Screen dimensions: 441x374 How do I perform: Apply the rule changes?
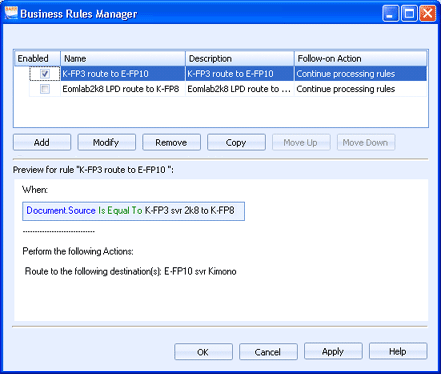[x=333, y=351]
